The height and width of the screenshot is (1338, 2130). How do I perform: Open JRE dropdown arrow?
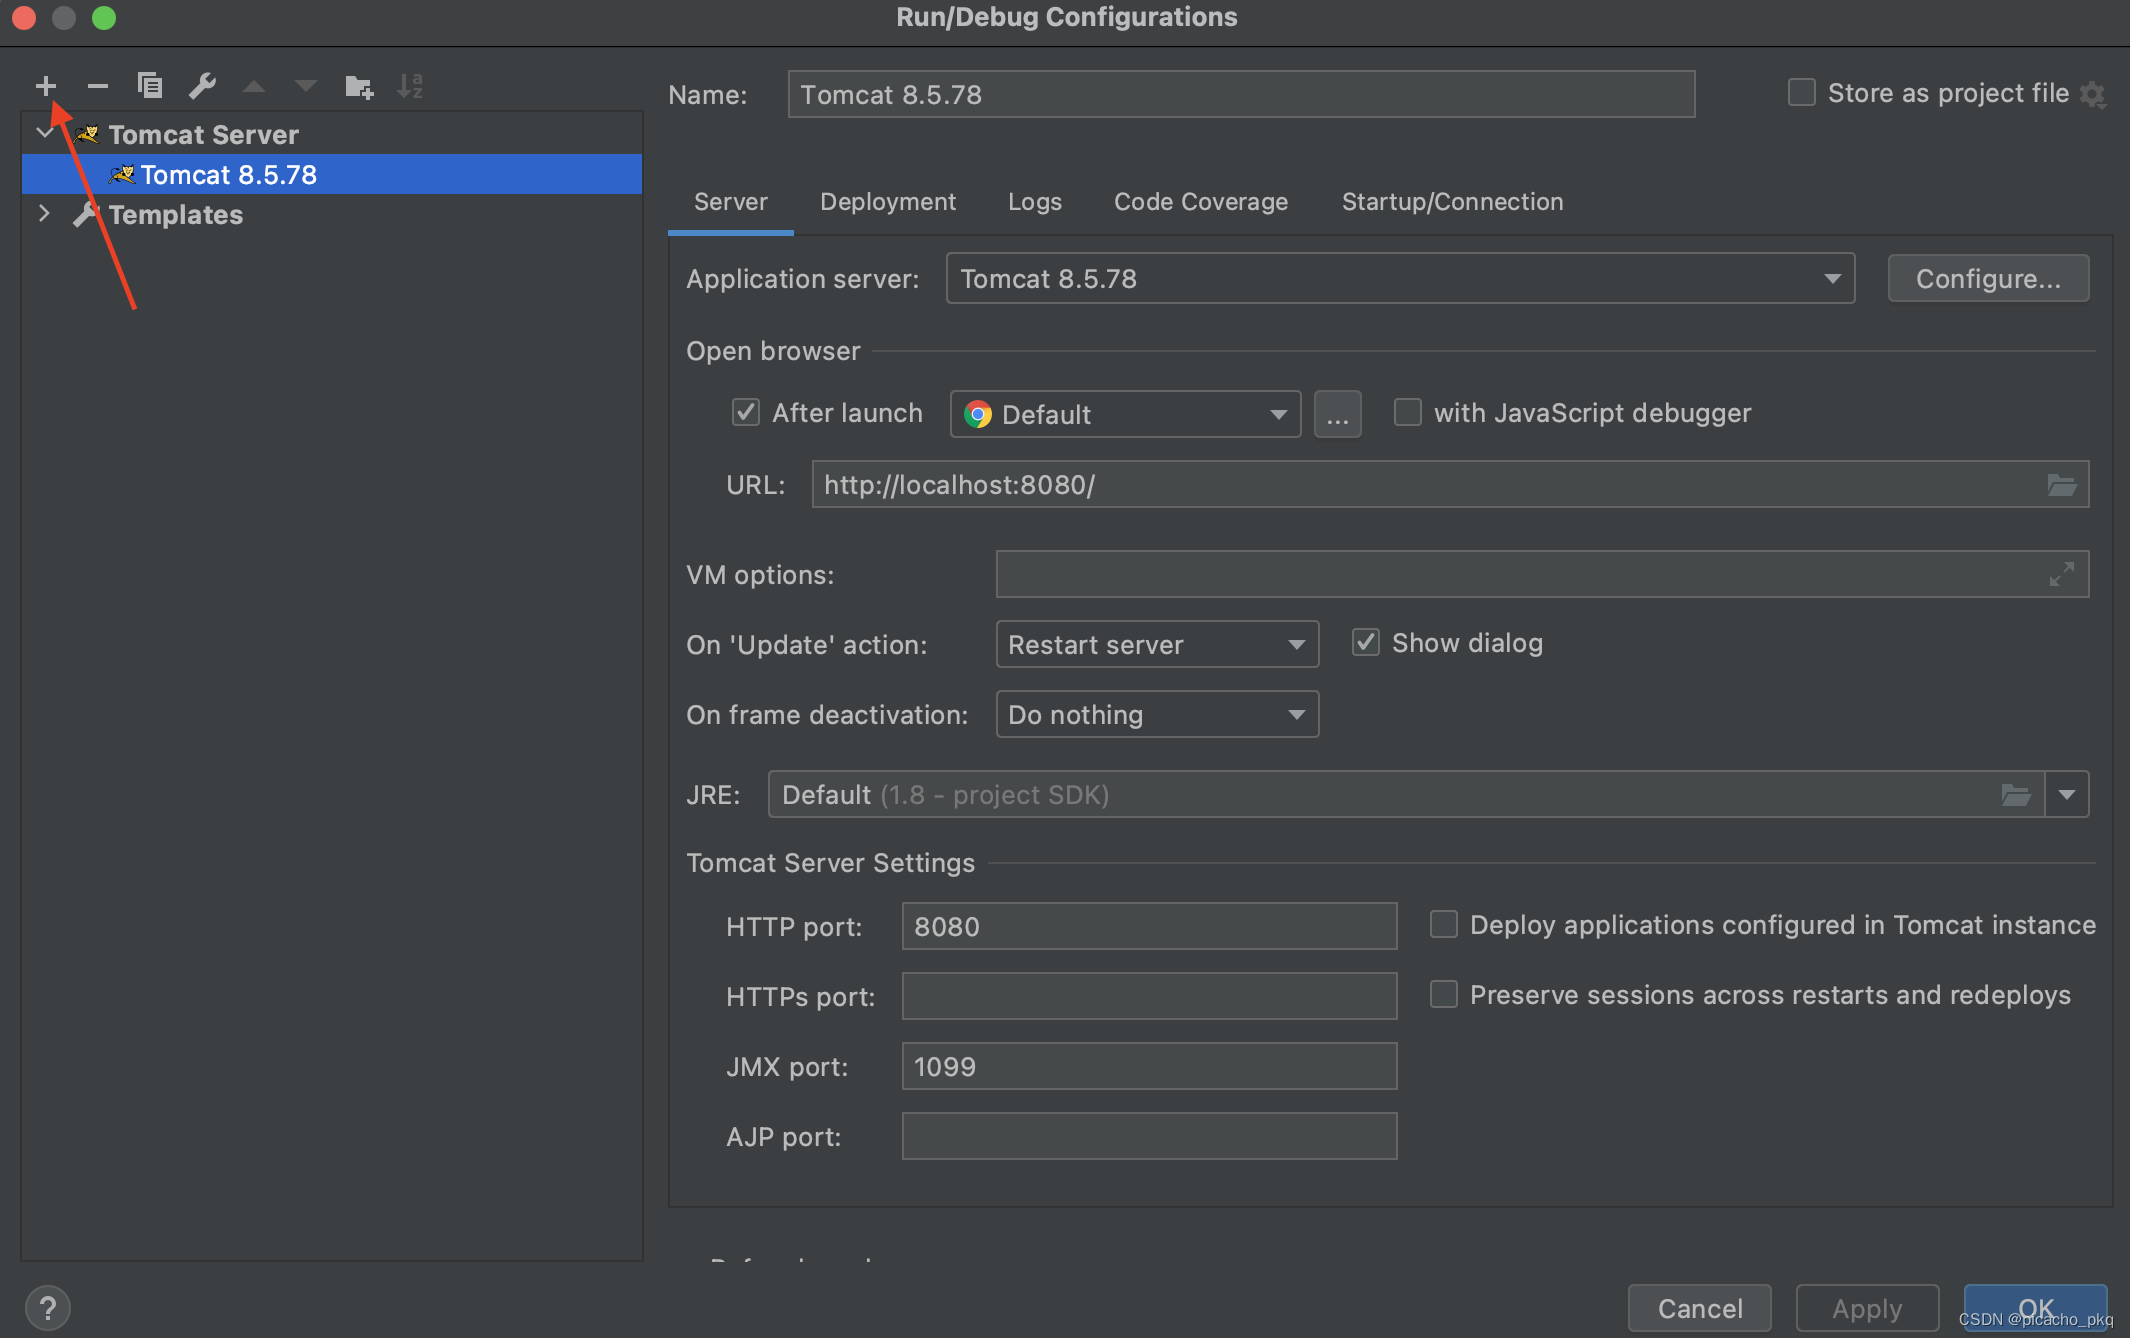2067,795
